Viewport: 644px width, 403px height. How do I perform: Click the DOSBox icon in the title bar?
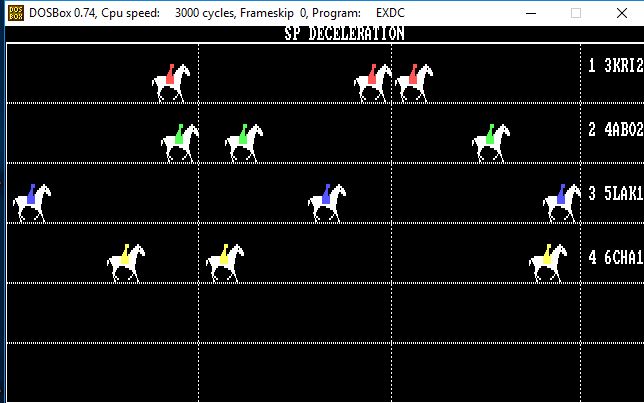16,13
